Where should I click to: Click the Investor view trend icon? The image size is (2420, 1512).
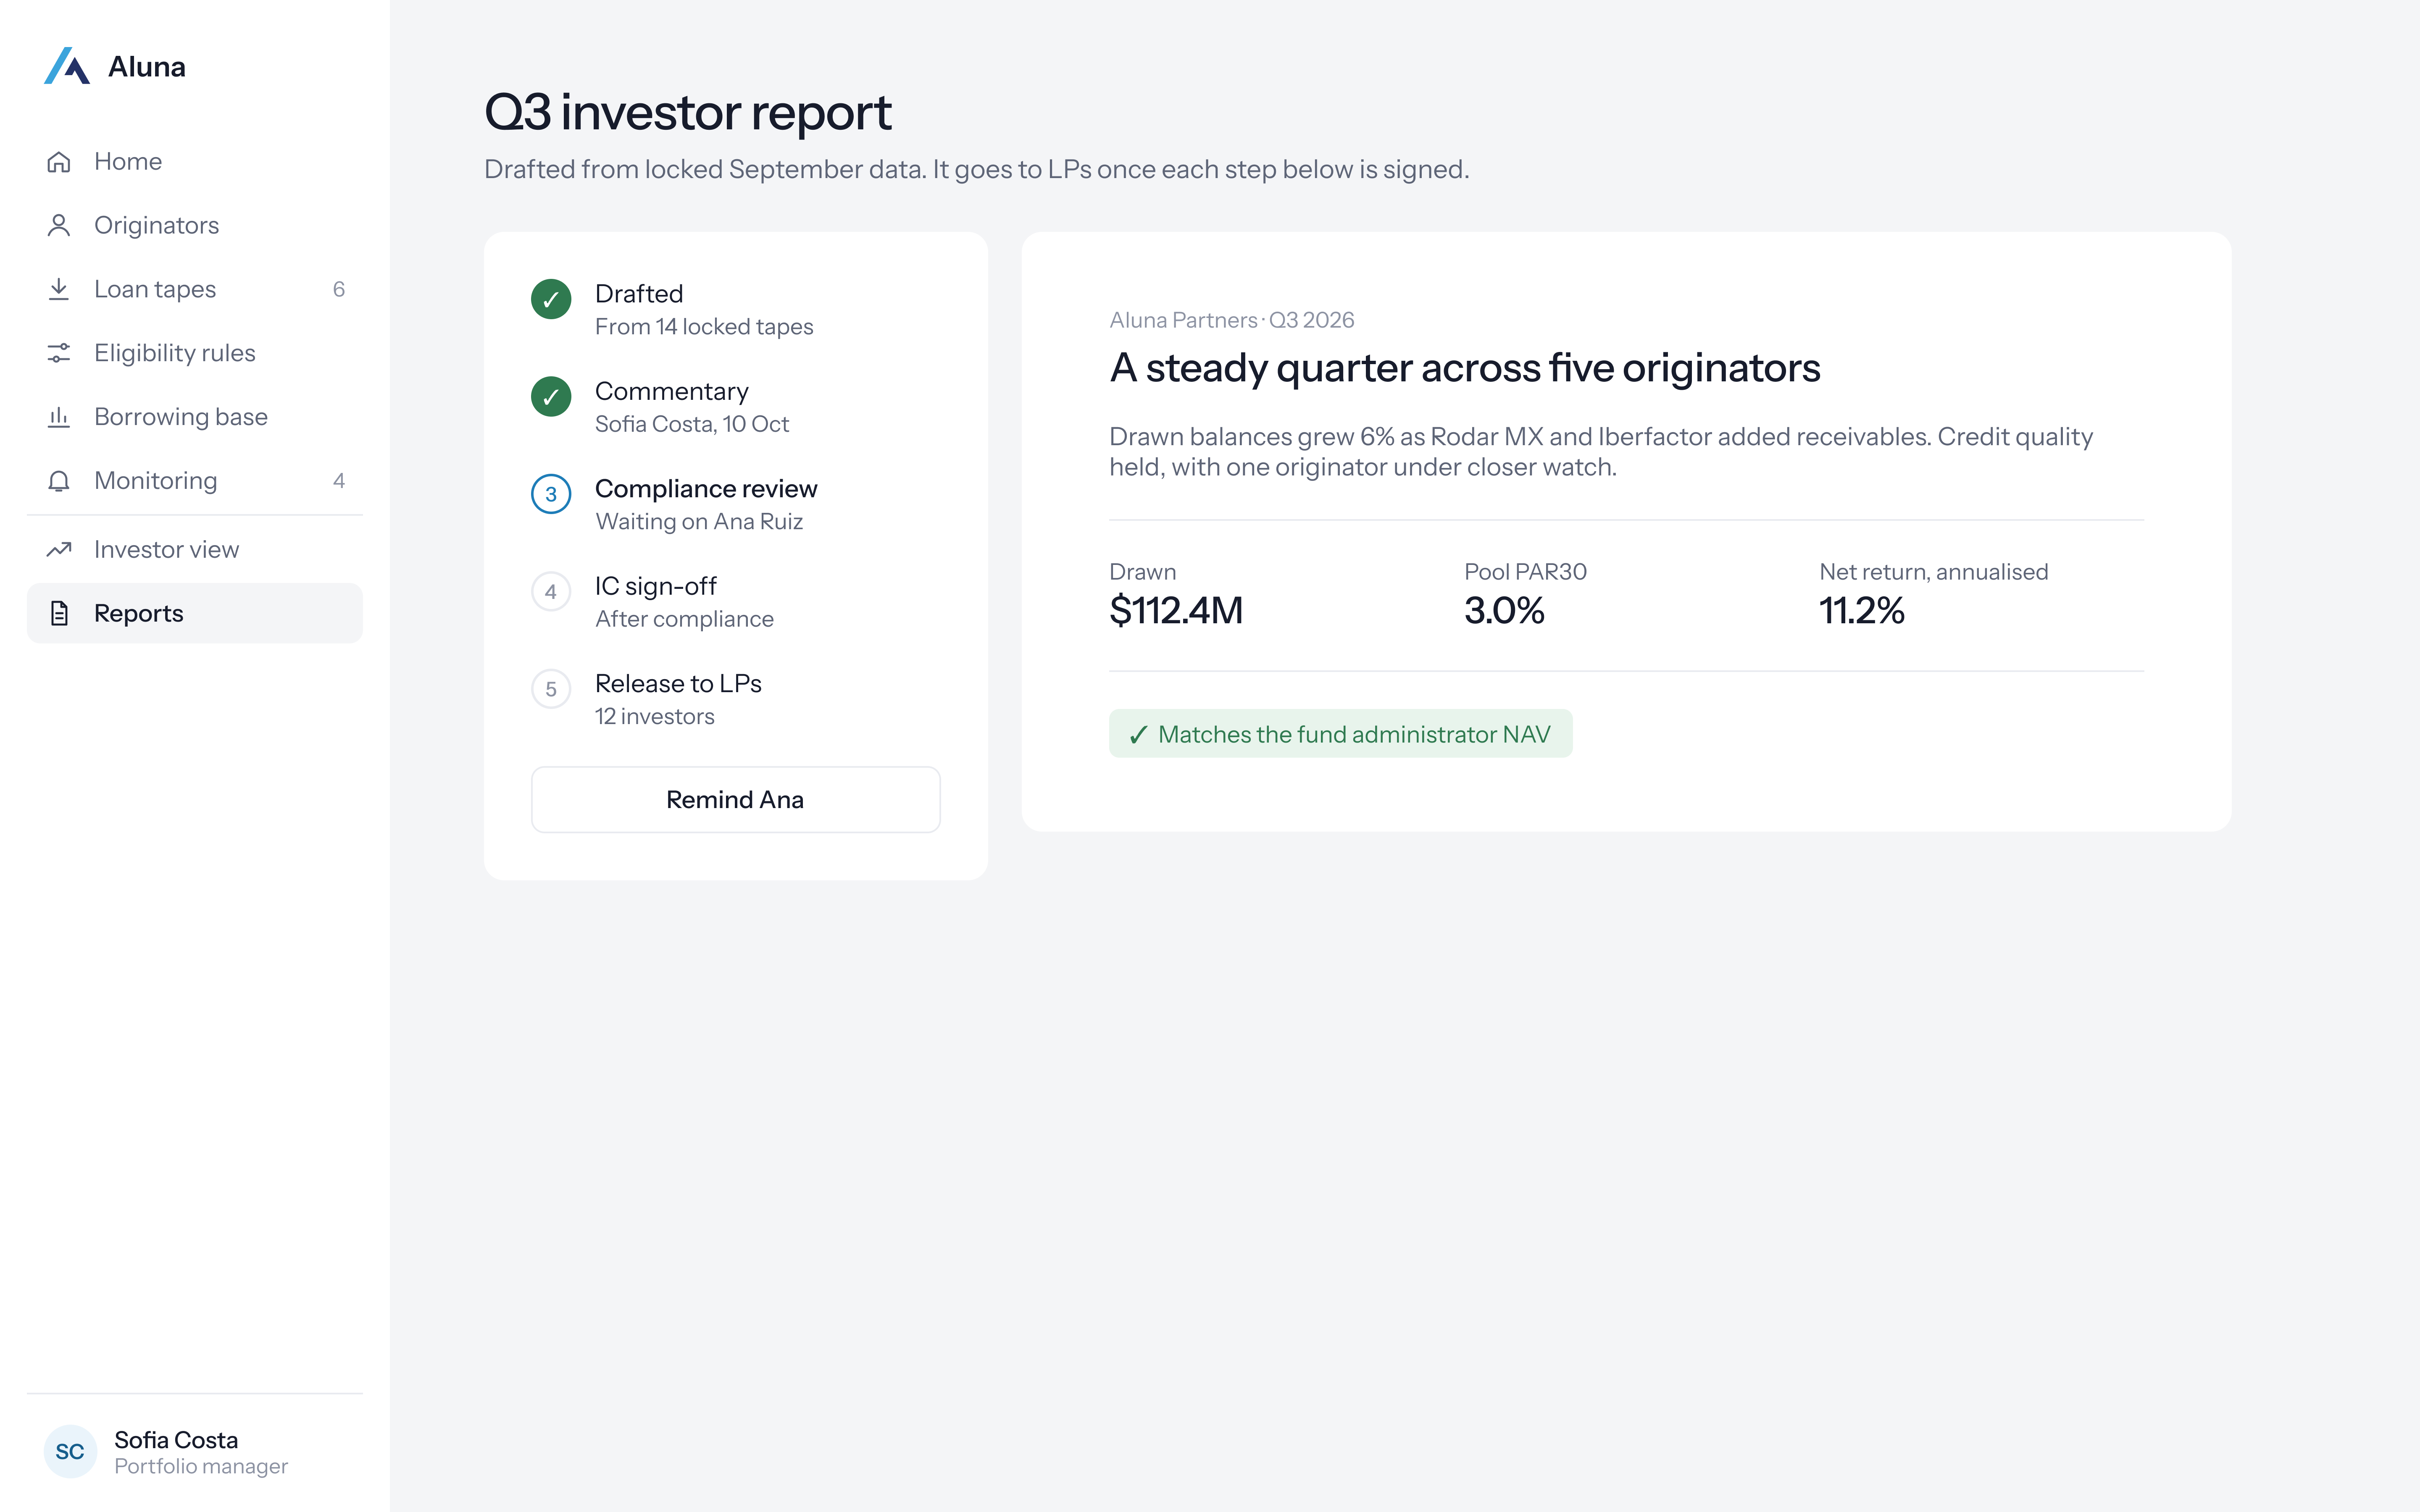[59, 549]
